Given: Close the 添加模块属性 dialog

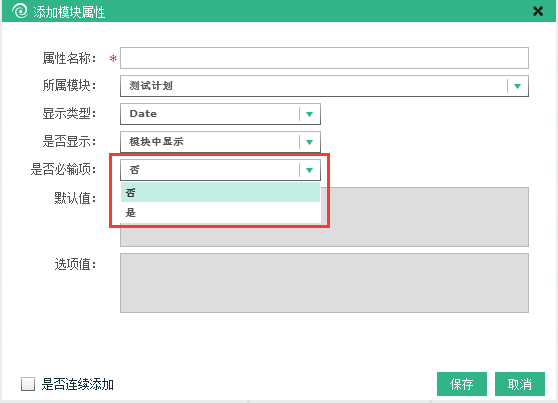Looking at the screenshot, I should tap(538, 11).
